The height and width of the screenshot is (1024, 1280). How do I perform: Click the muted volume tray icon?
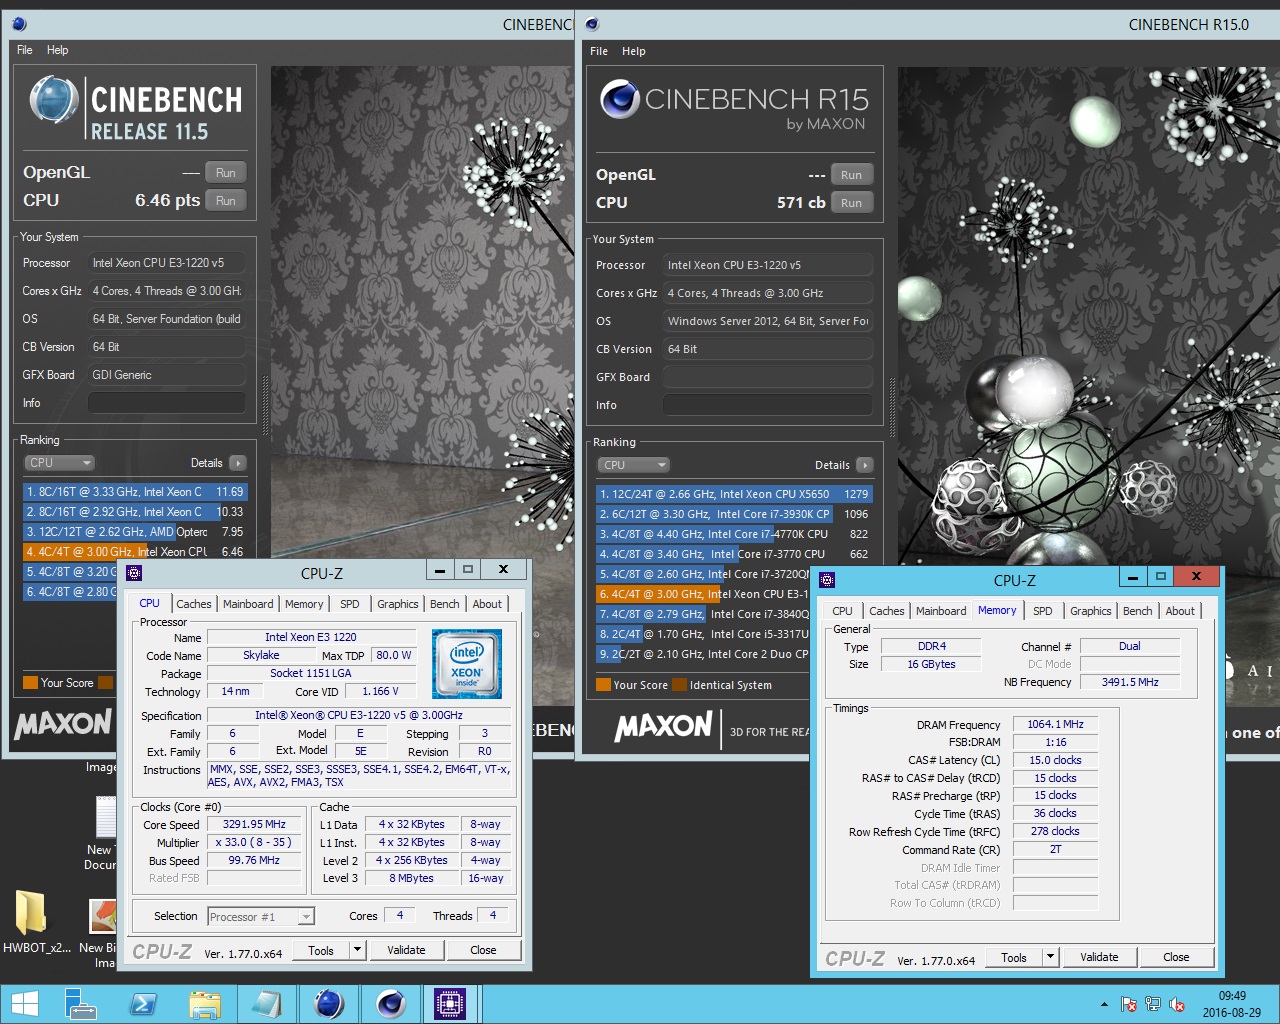(1177, 1005)
